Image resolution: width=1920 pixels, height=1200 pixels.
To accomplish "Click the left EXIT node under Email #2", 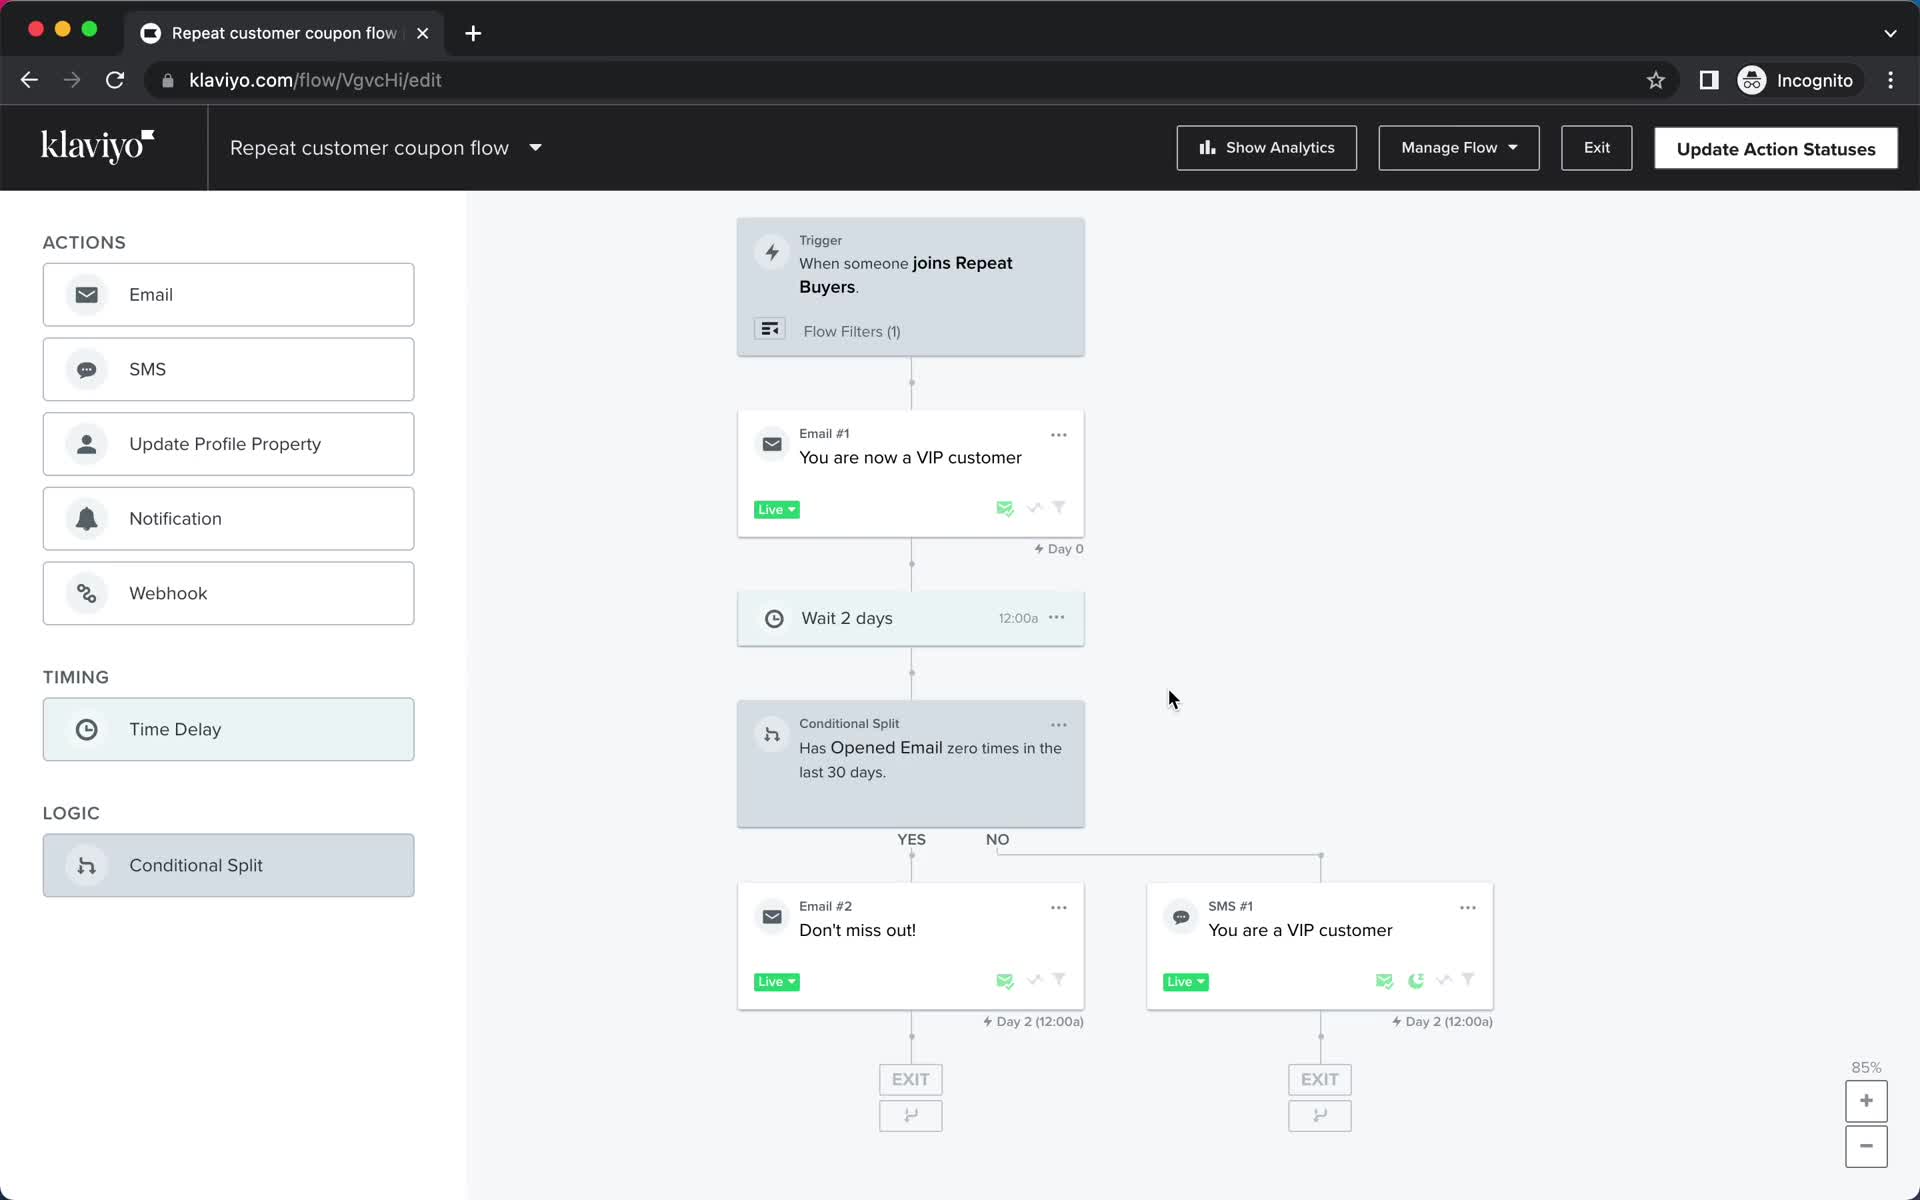I will pyautogui.click(x=911, y=1079).
